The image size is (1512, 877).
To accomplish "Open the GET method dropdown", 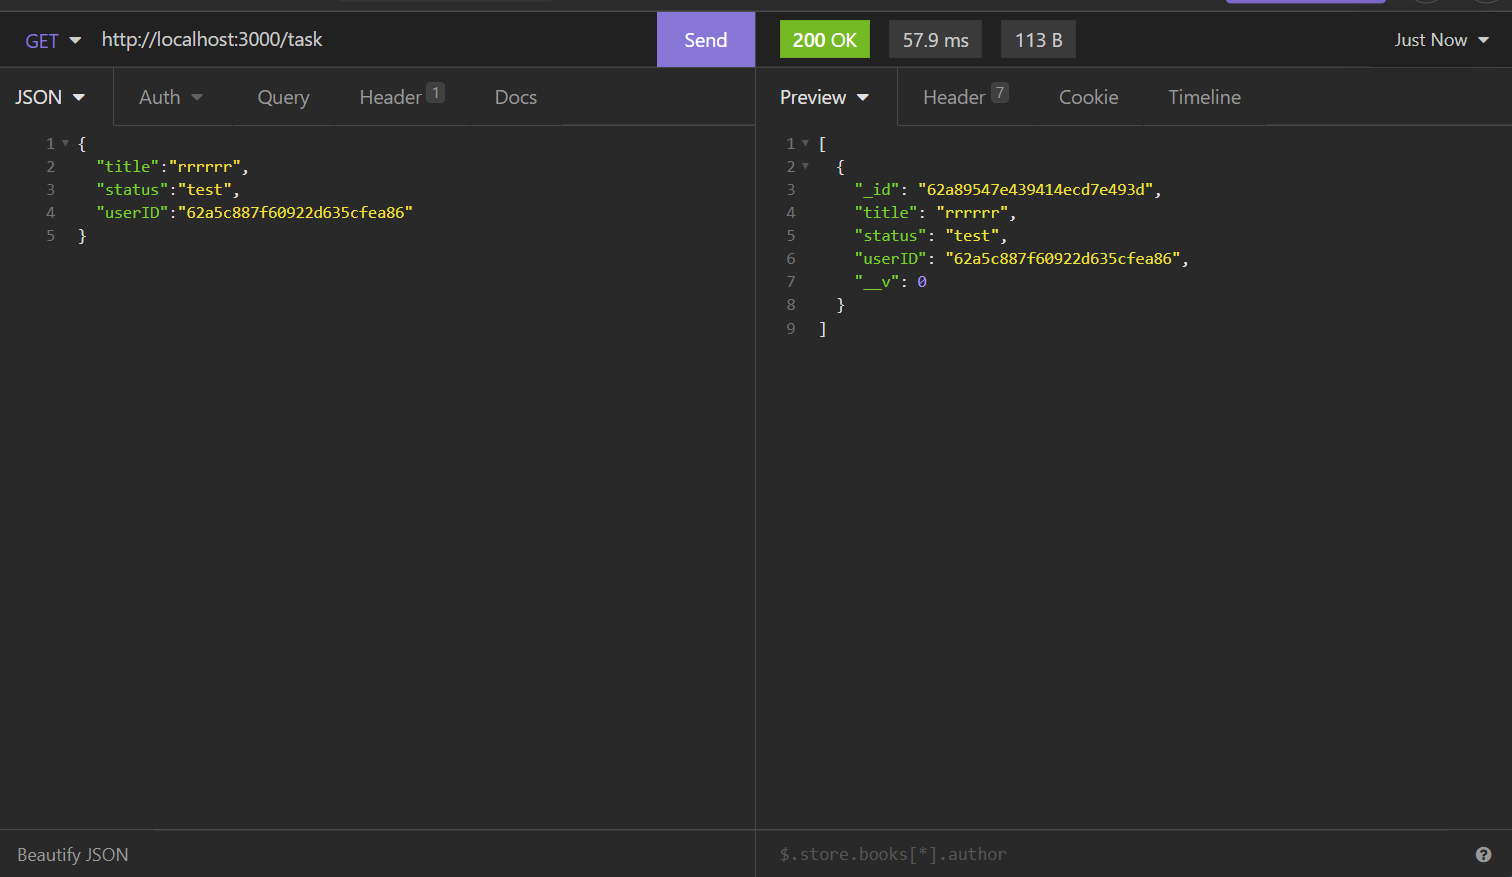I will pos(52,40).
